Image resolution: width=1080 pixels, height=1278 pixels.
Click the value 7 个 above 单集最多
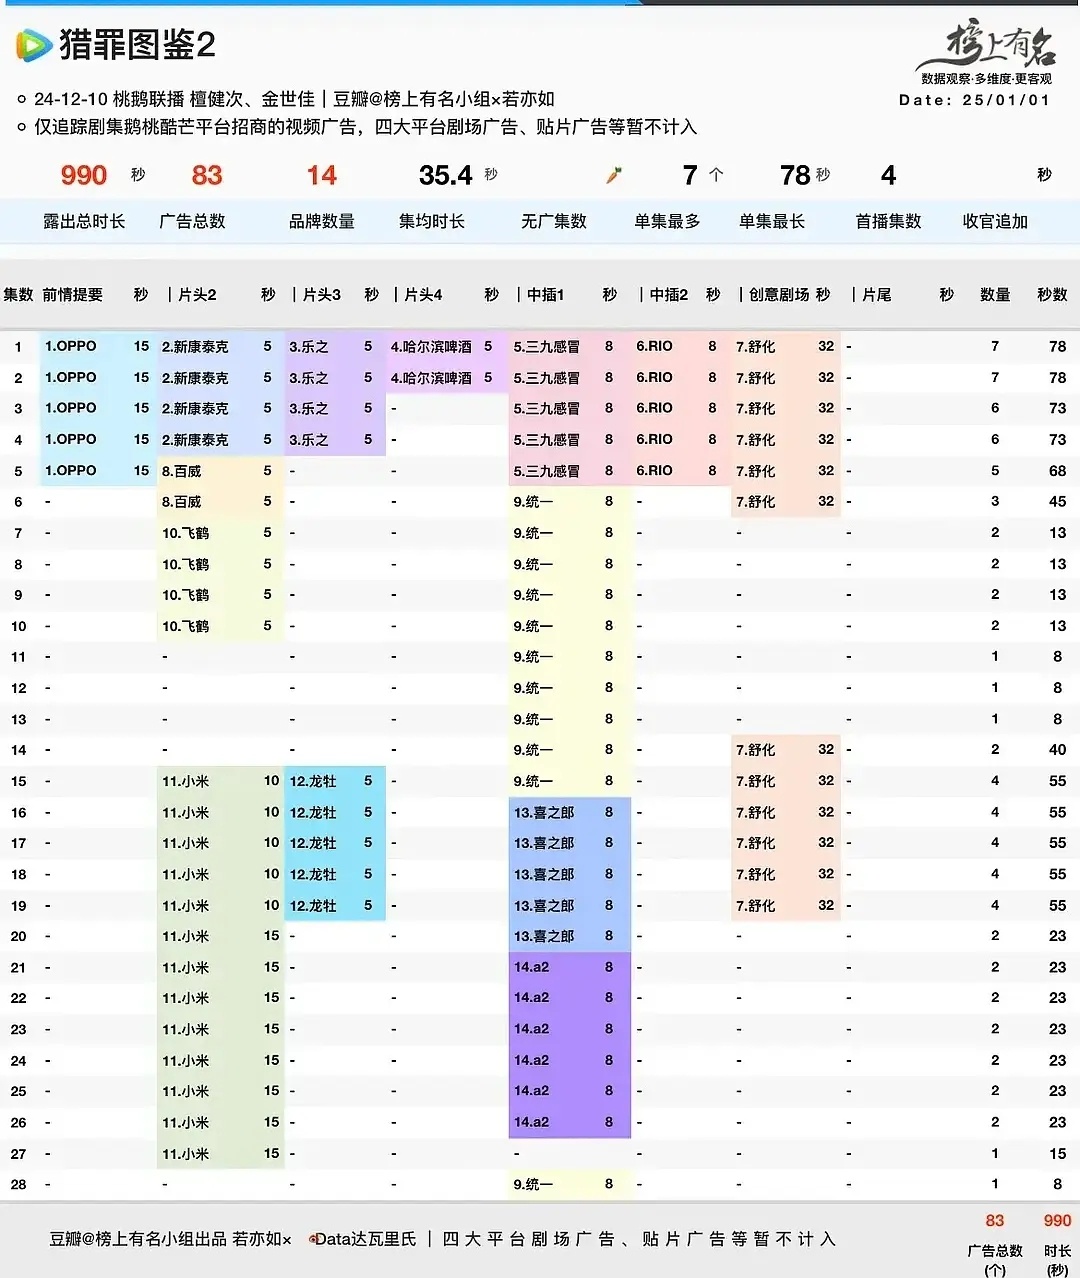(x=702, y=175)
